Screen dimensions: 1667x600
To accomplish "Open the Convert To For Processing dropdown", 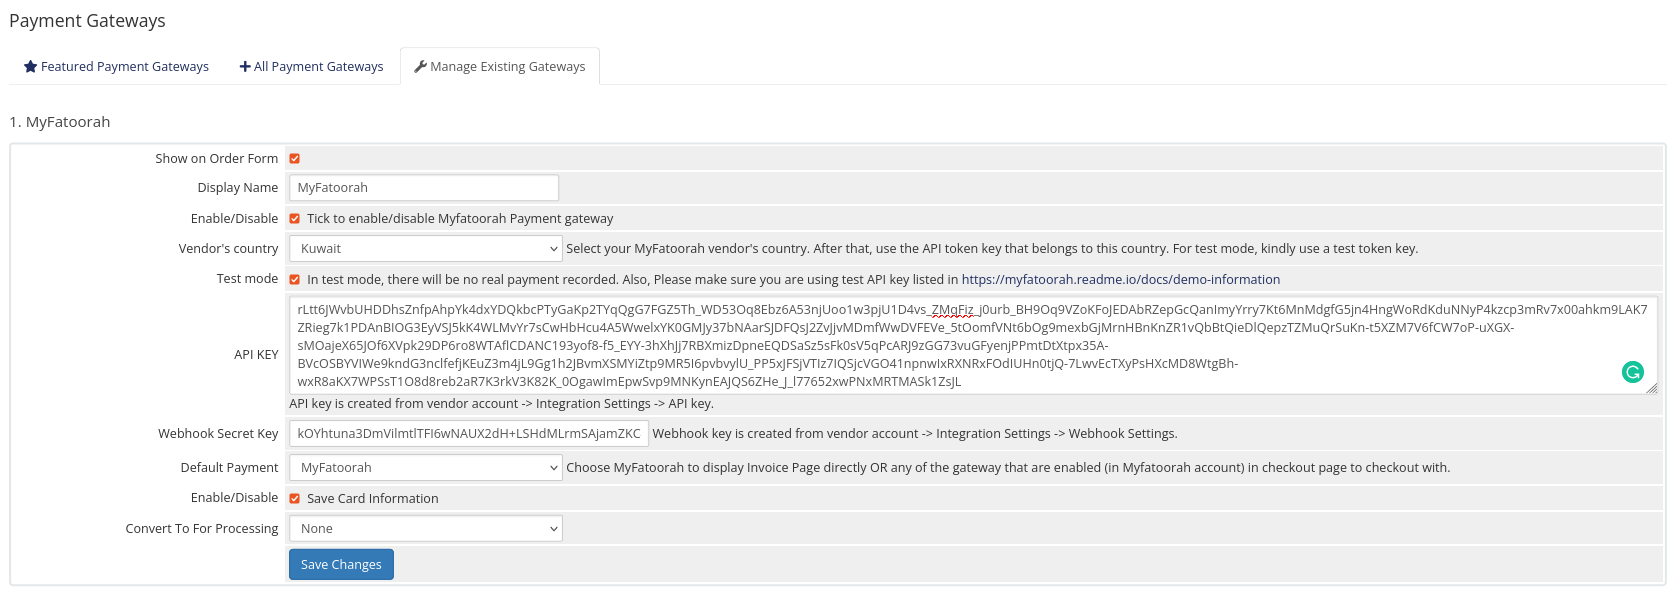I will coord(426,528).
